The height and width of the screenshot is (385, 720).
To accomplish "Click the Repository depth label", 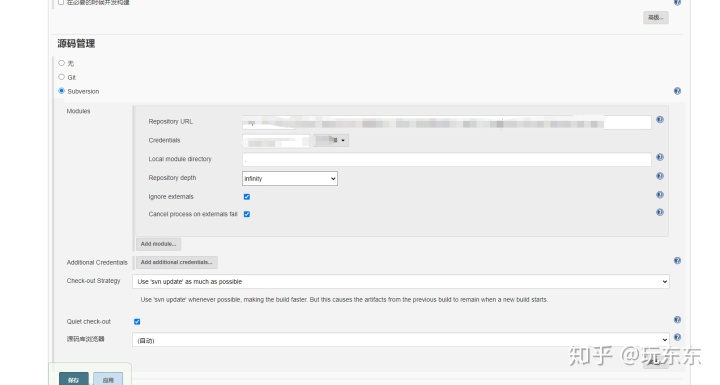I will click(172, 178).
